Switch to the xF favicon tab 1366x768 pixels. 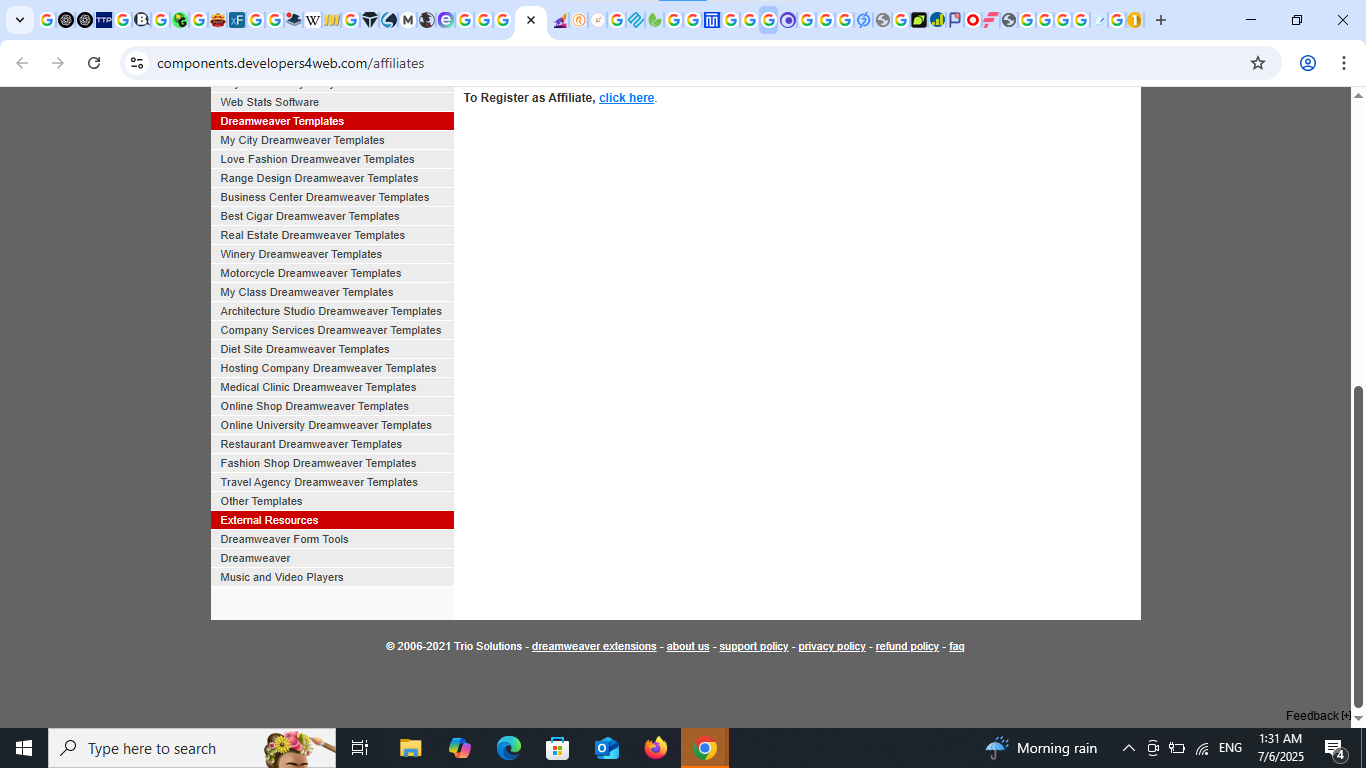237,20
